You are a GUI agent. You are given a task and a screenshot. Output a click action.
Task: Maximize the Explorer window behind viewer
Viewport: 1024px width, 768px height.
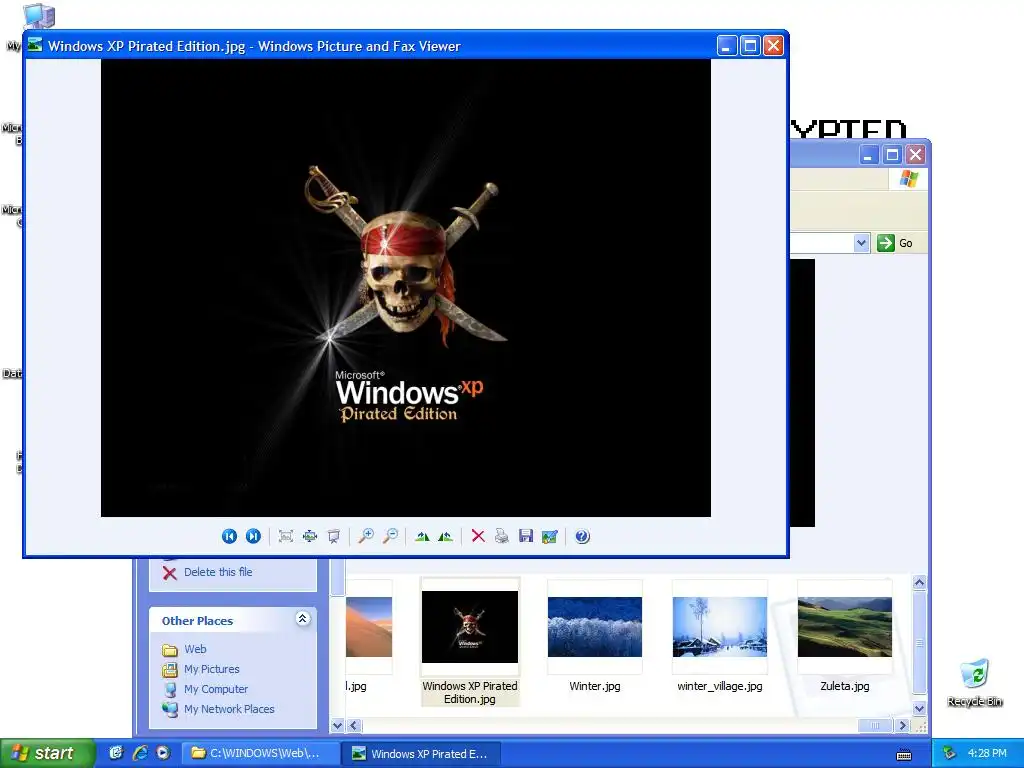click(x=892, y=155)
